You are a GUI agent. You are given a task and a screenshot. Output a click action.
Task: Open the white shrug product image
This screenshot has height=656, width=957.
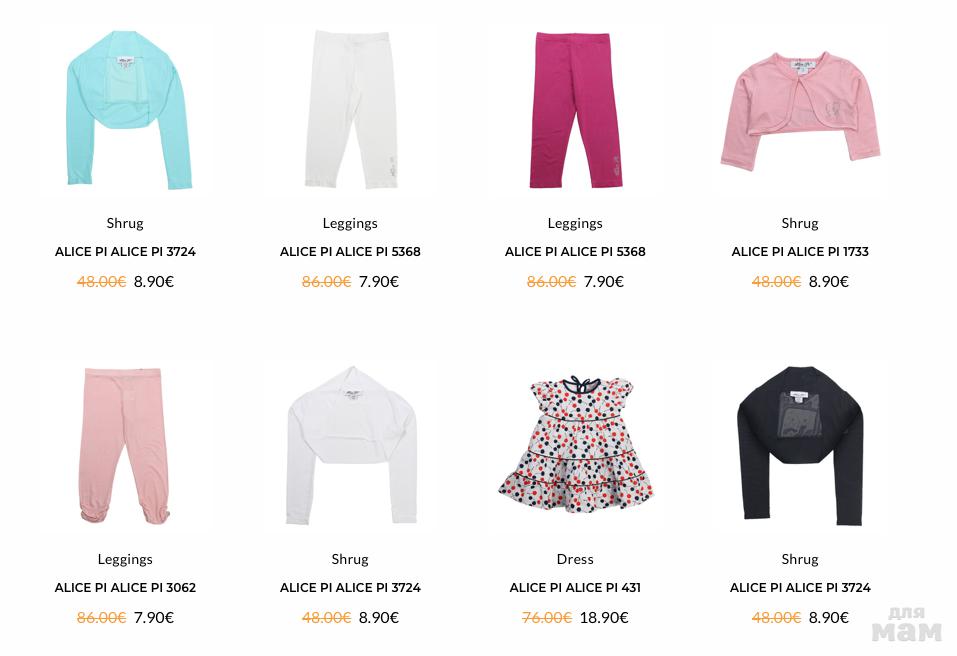[351, 445]
